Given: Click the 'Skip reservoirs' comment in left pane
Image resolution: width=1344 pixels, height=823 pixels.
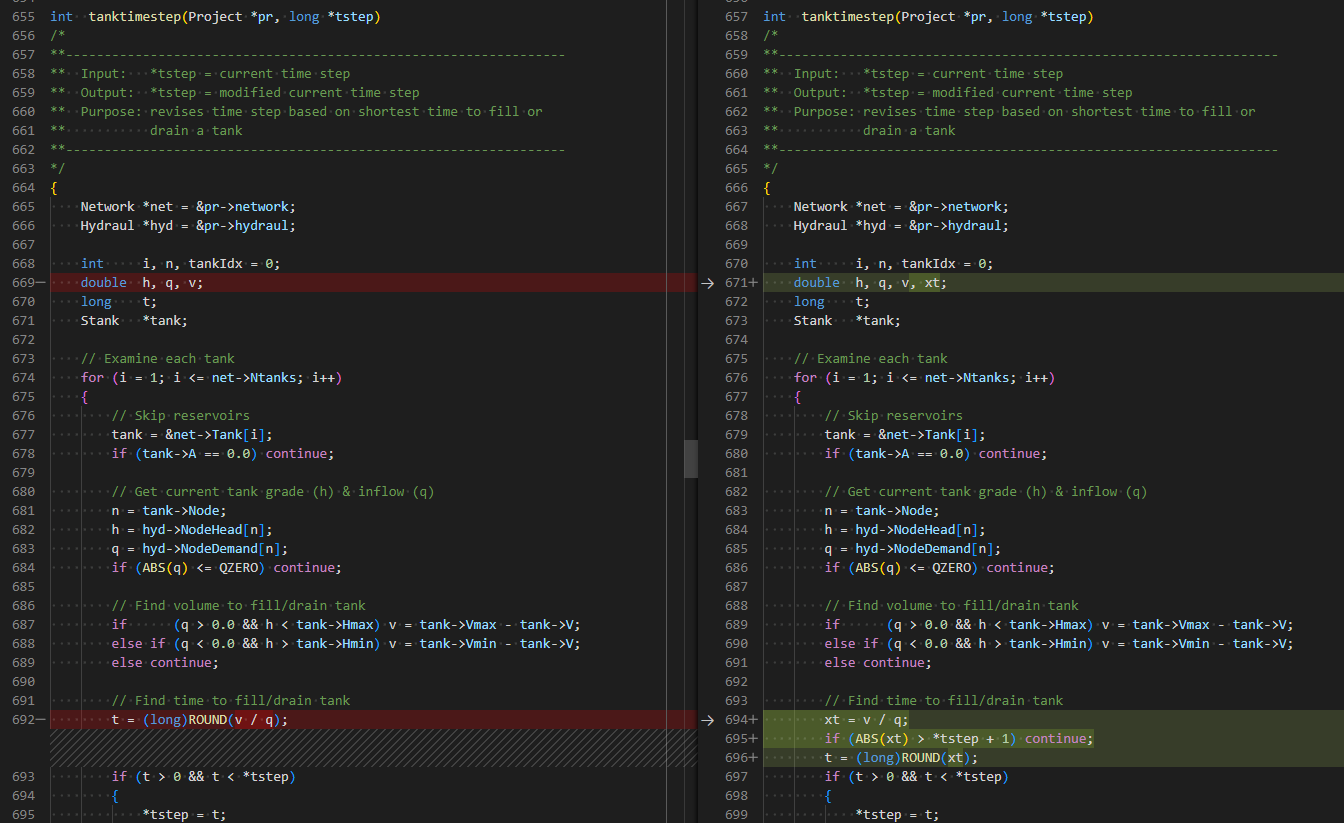Looking at the screenshot, I should (x=181, y=415).
